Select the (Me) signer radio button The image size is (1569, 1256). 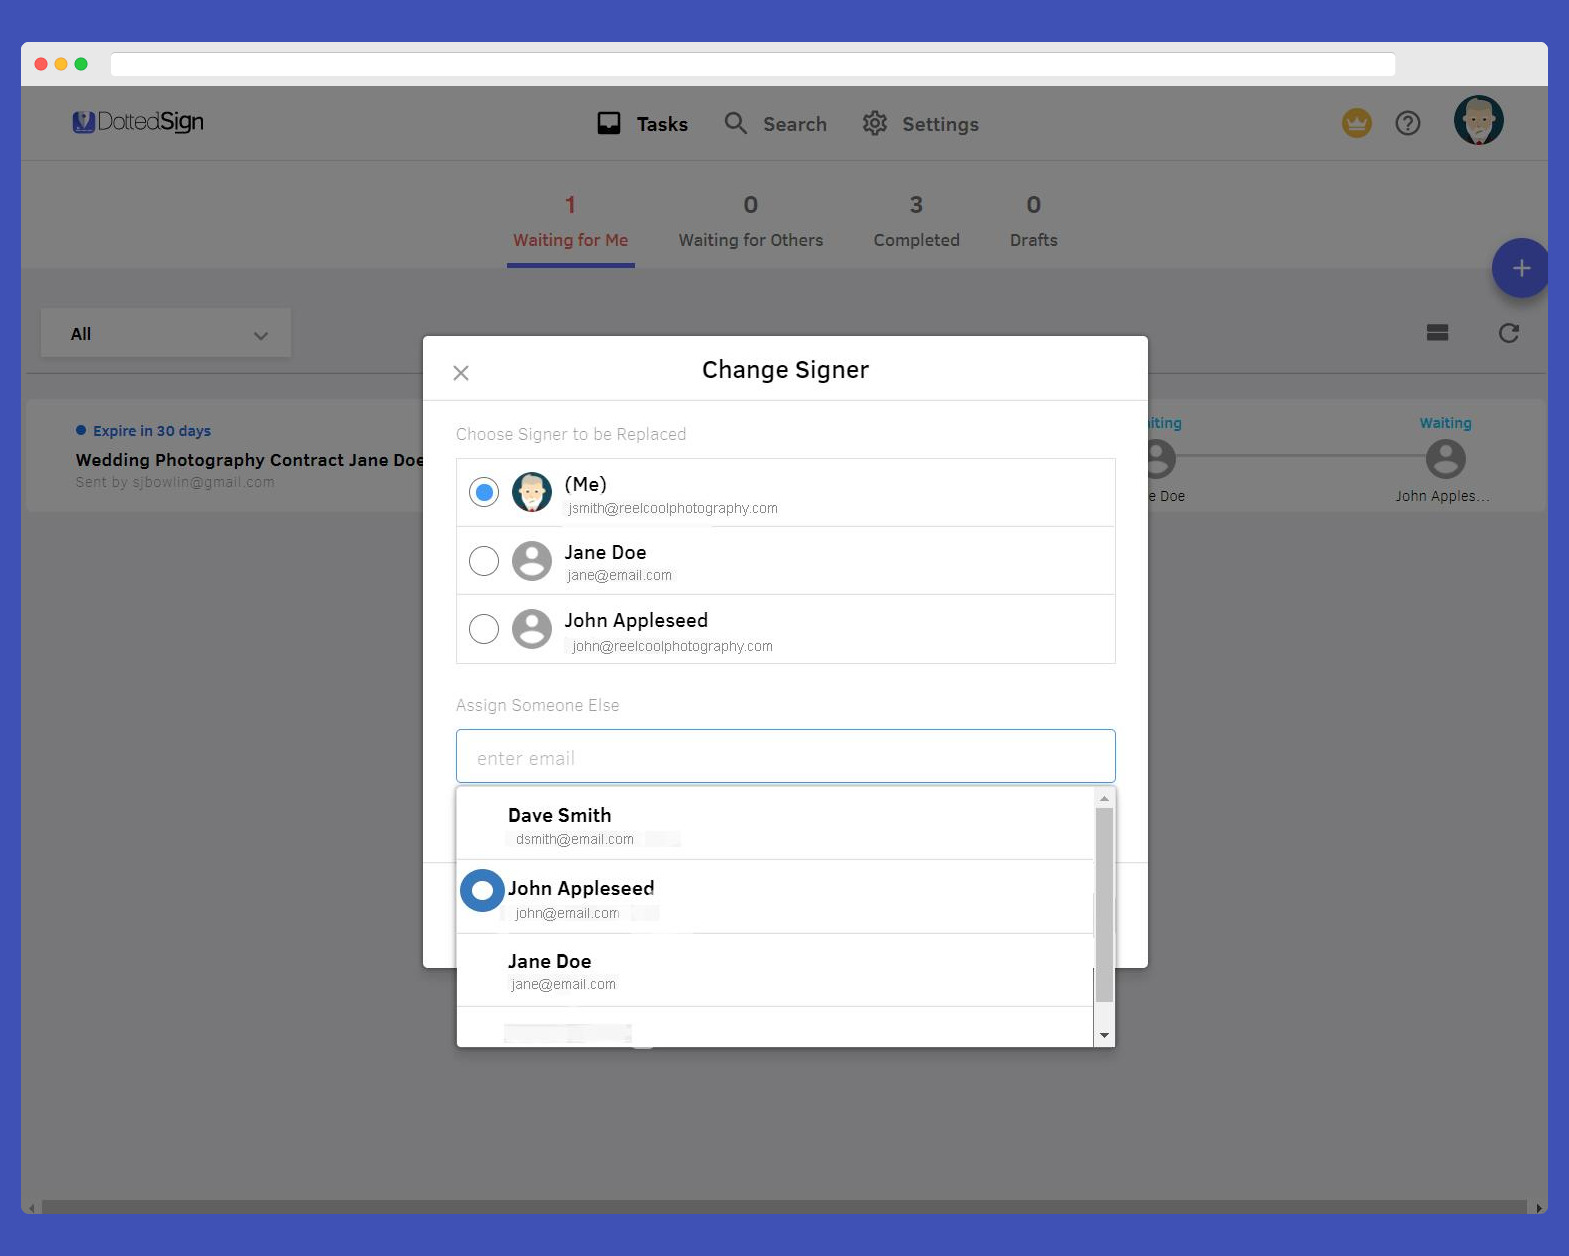tap(484, 492)
